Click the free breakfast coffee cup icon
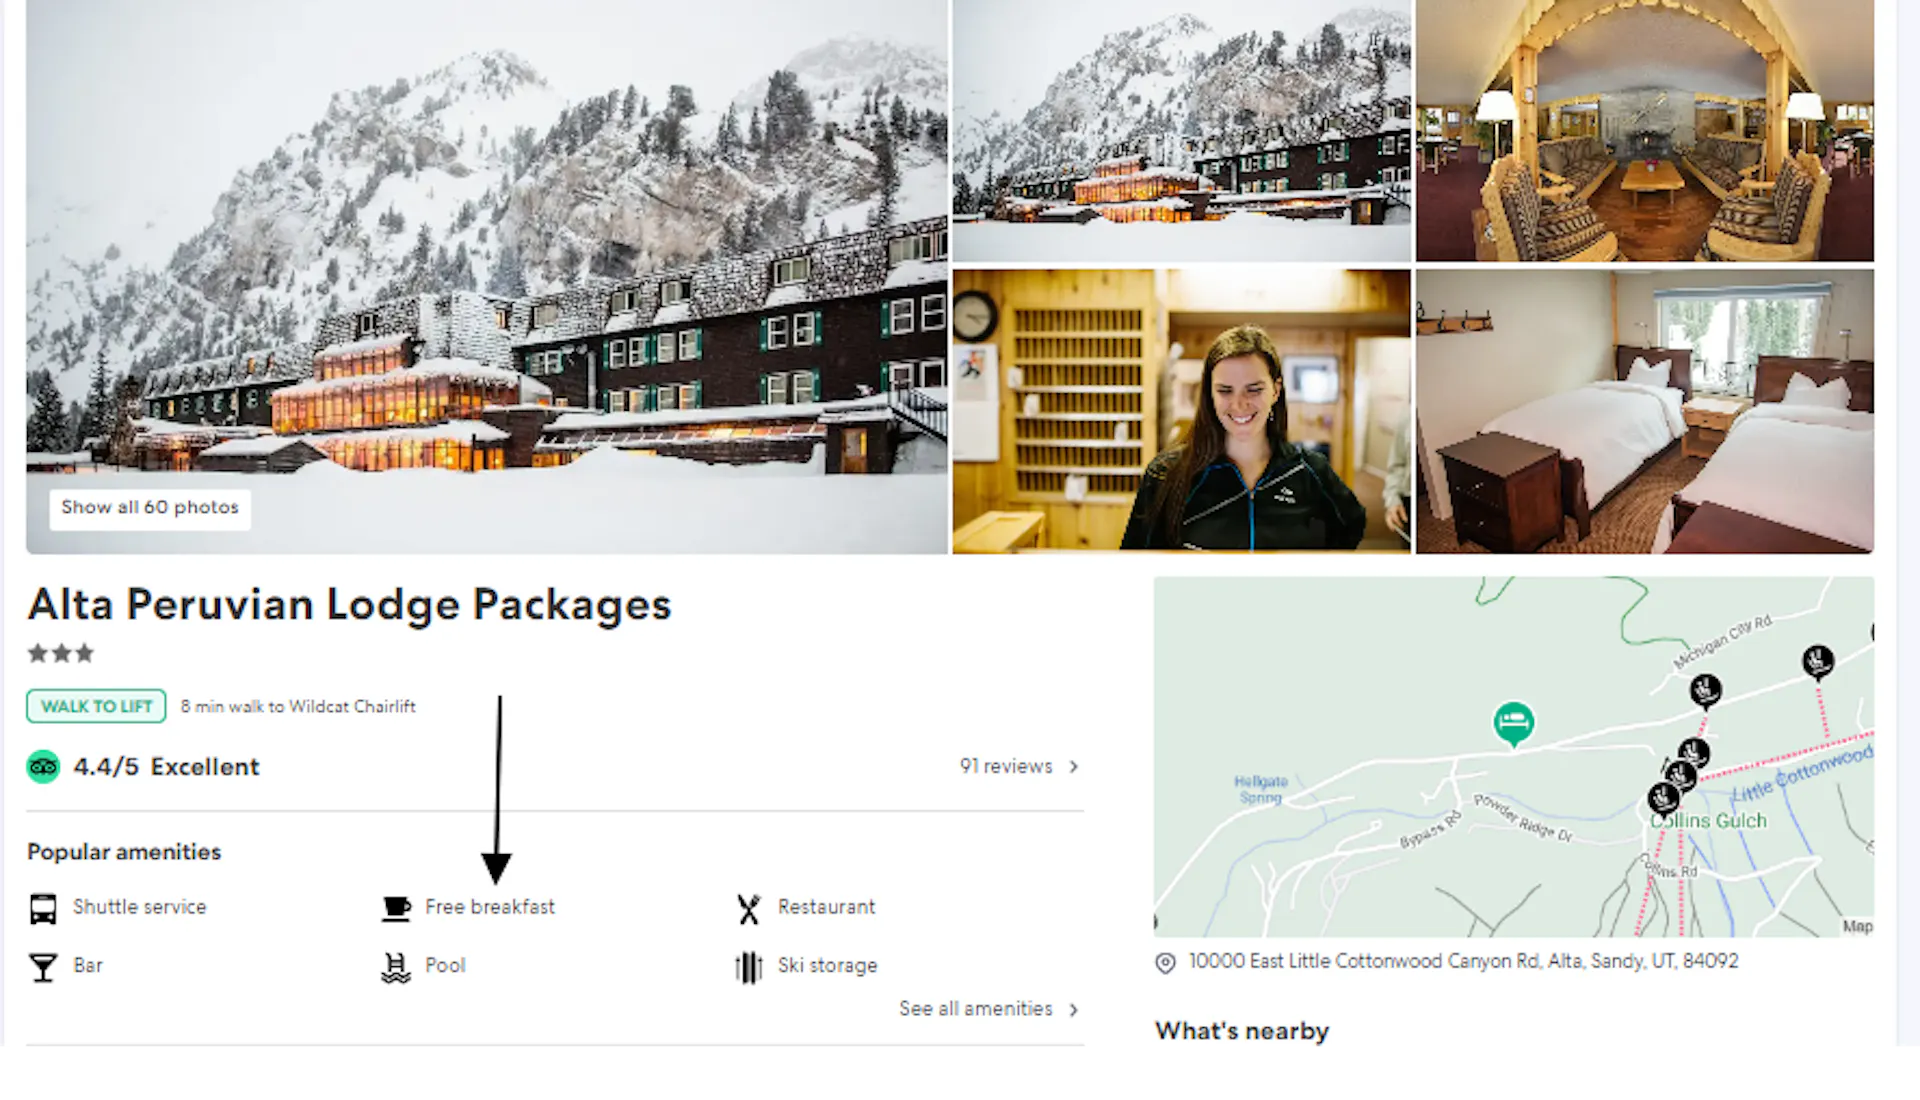The height and width of the screenshot is (1100, 1920). pyautogui.click(x=396, y=908)
